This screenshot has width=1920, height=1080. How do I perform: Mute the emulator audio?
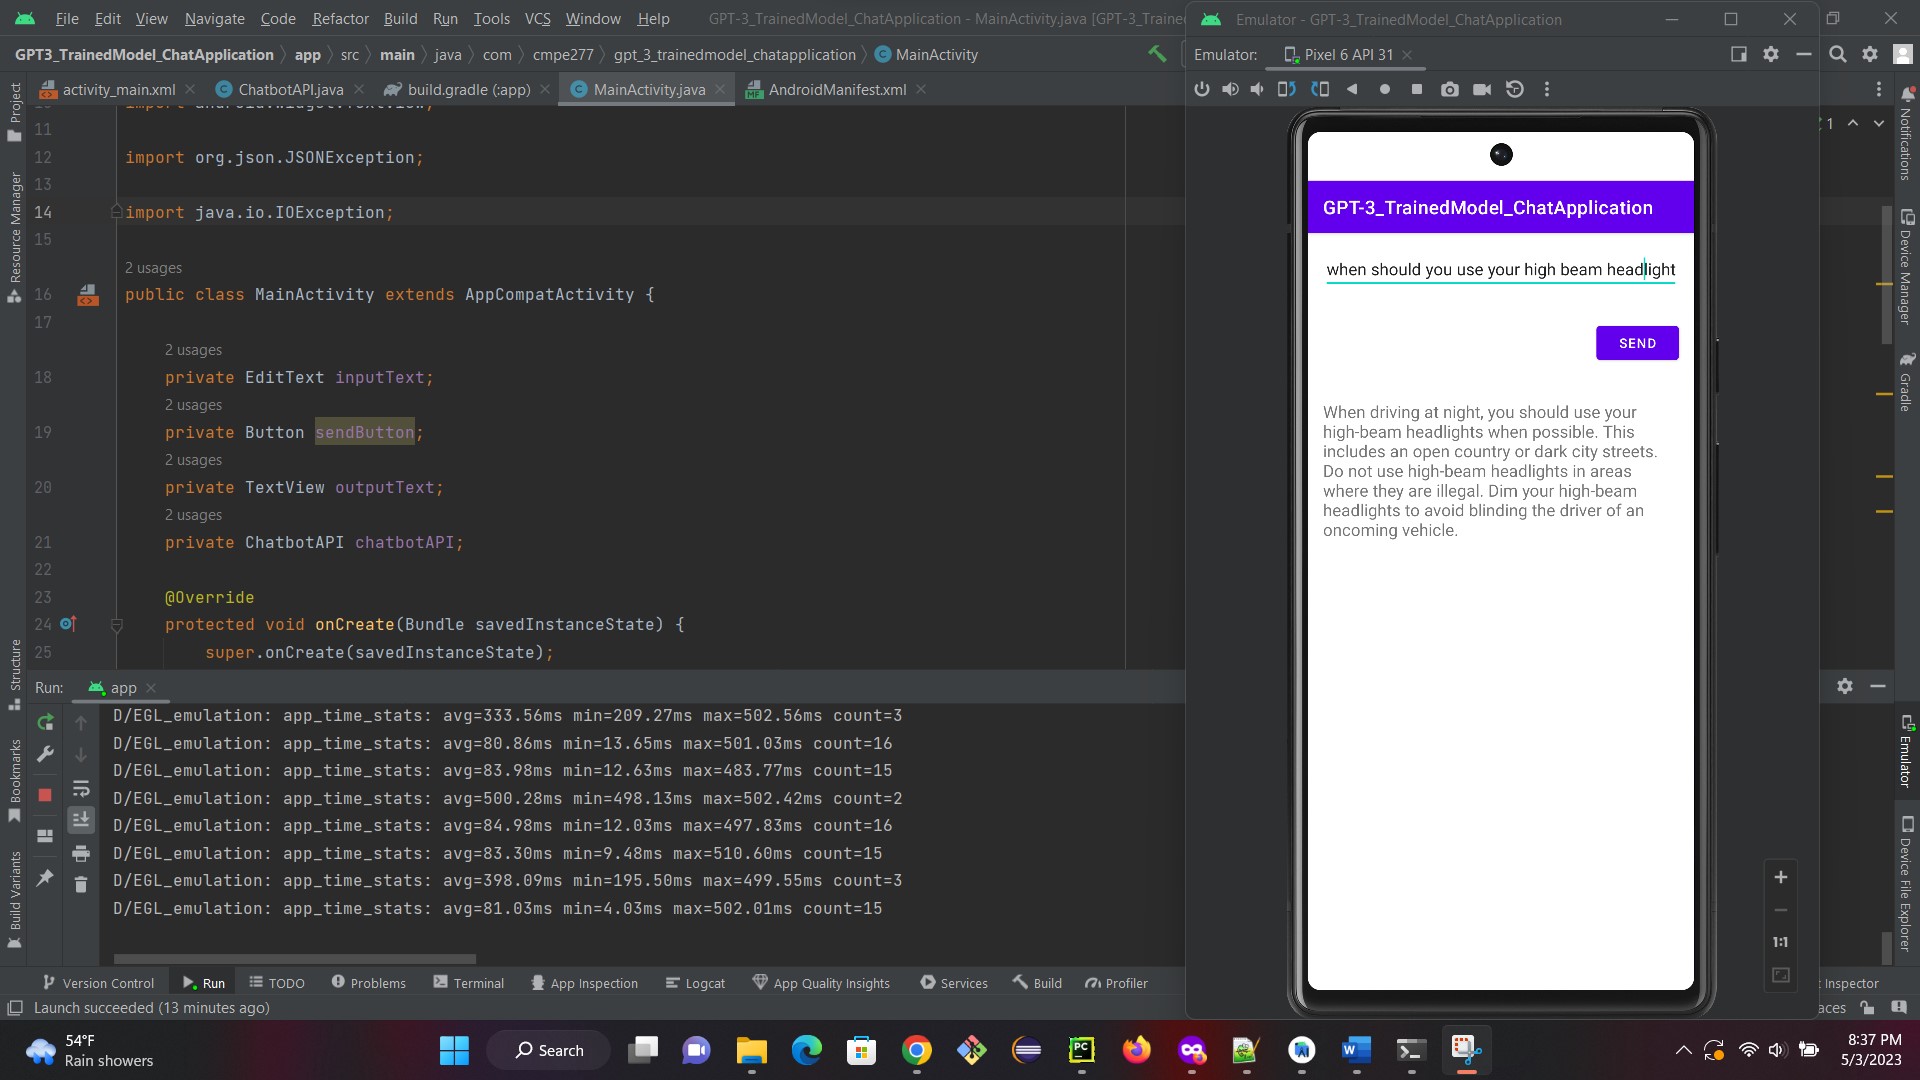1257,89
